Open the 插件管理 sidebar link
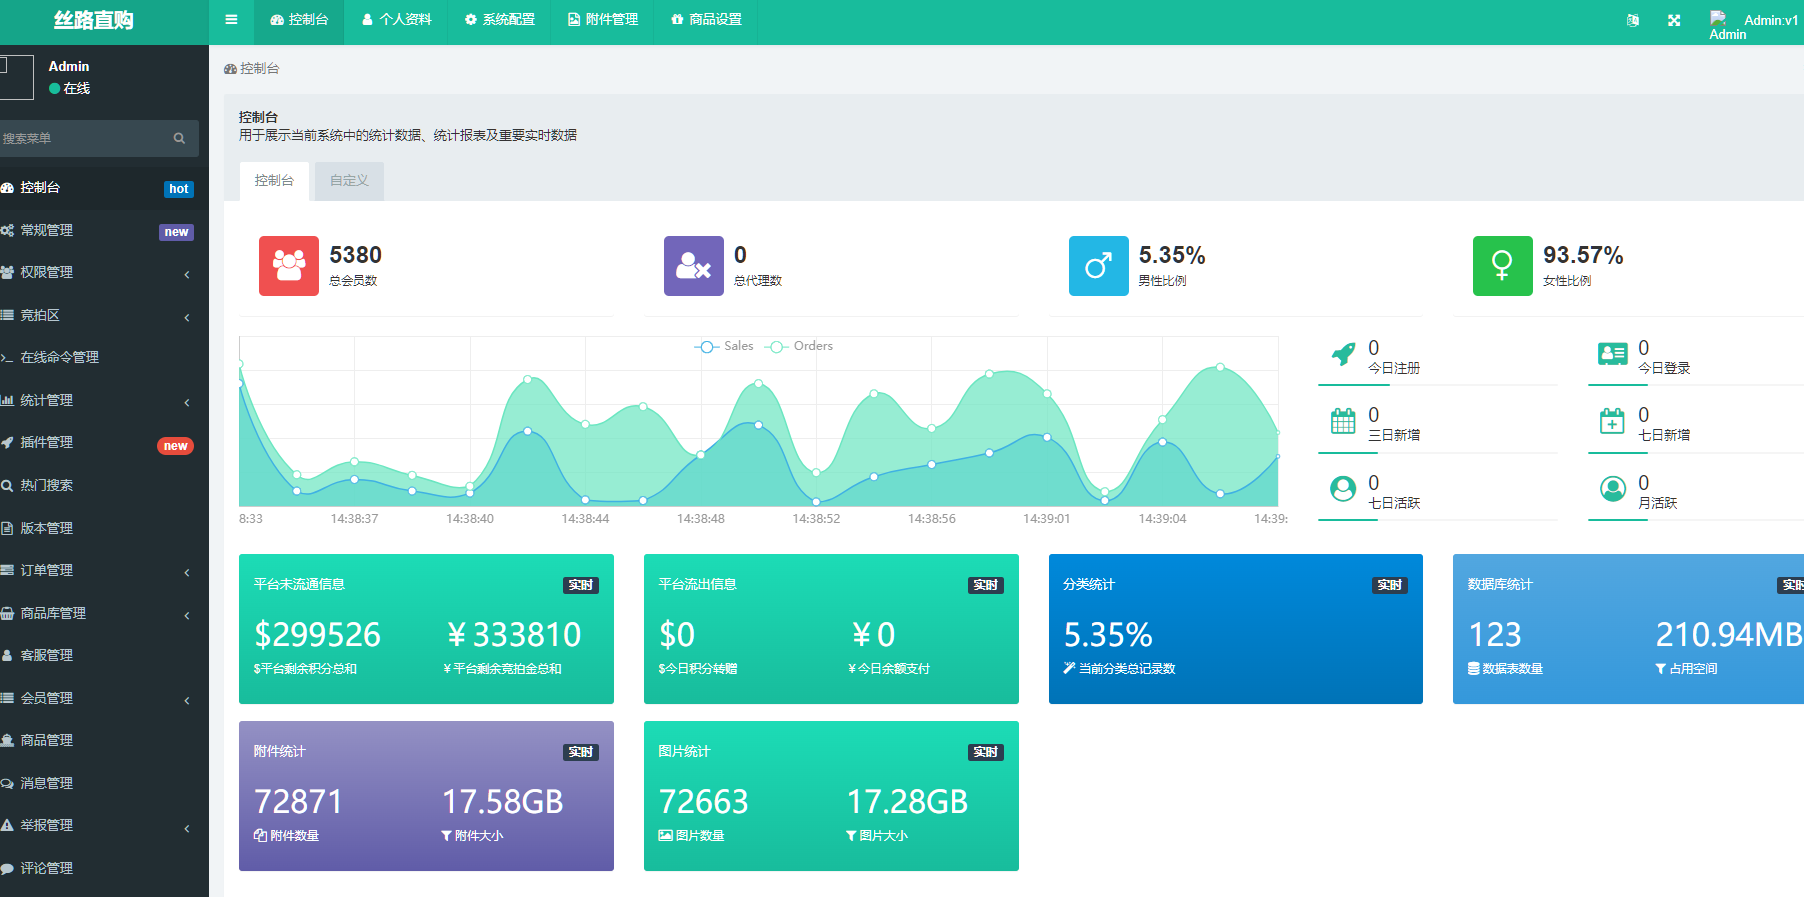 point(47,442)
